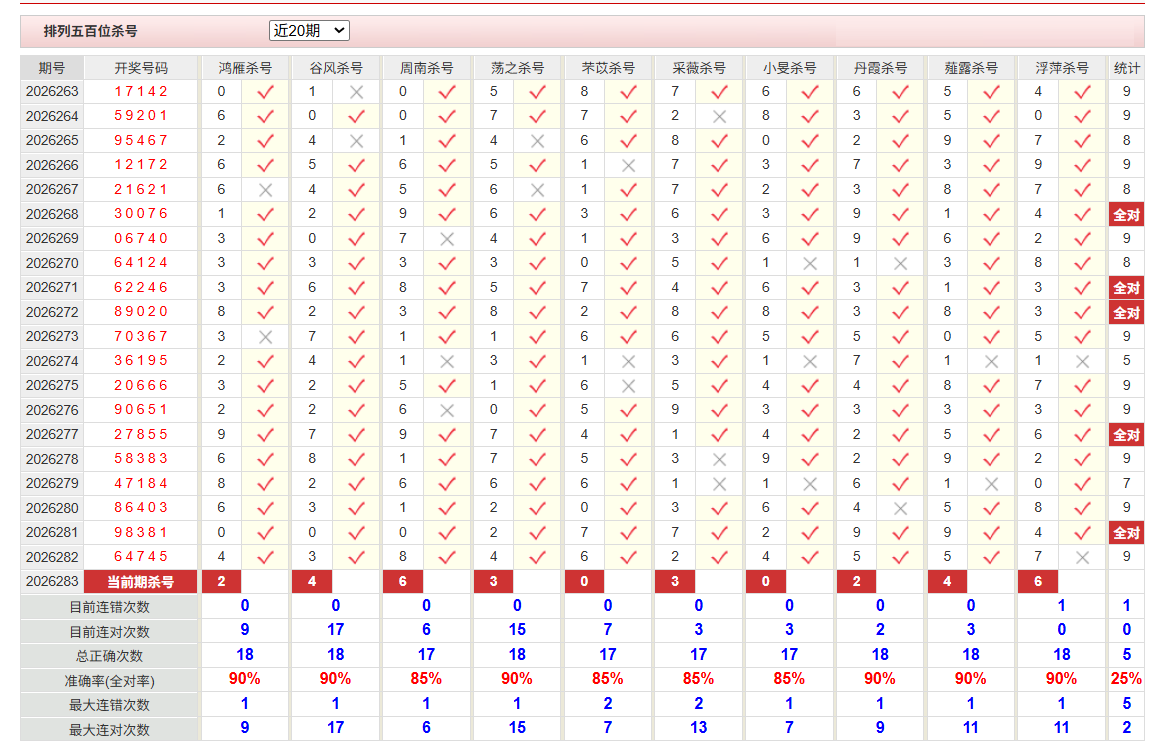Click the red current-period number 6 under 周南杀号
The height and width of the screenshot is (754, 1157).
coord(403,581)
